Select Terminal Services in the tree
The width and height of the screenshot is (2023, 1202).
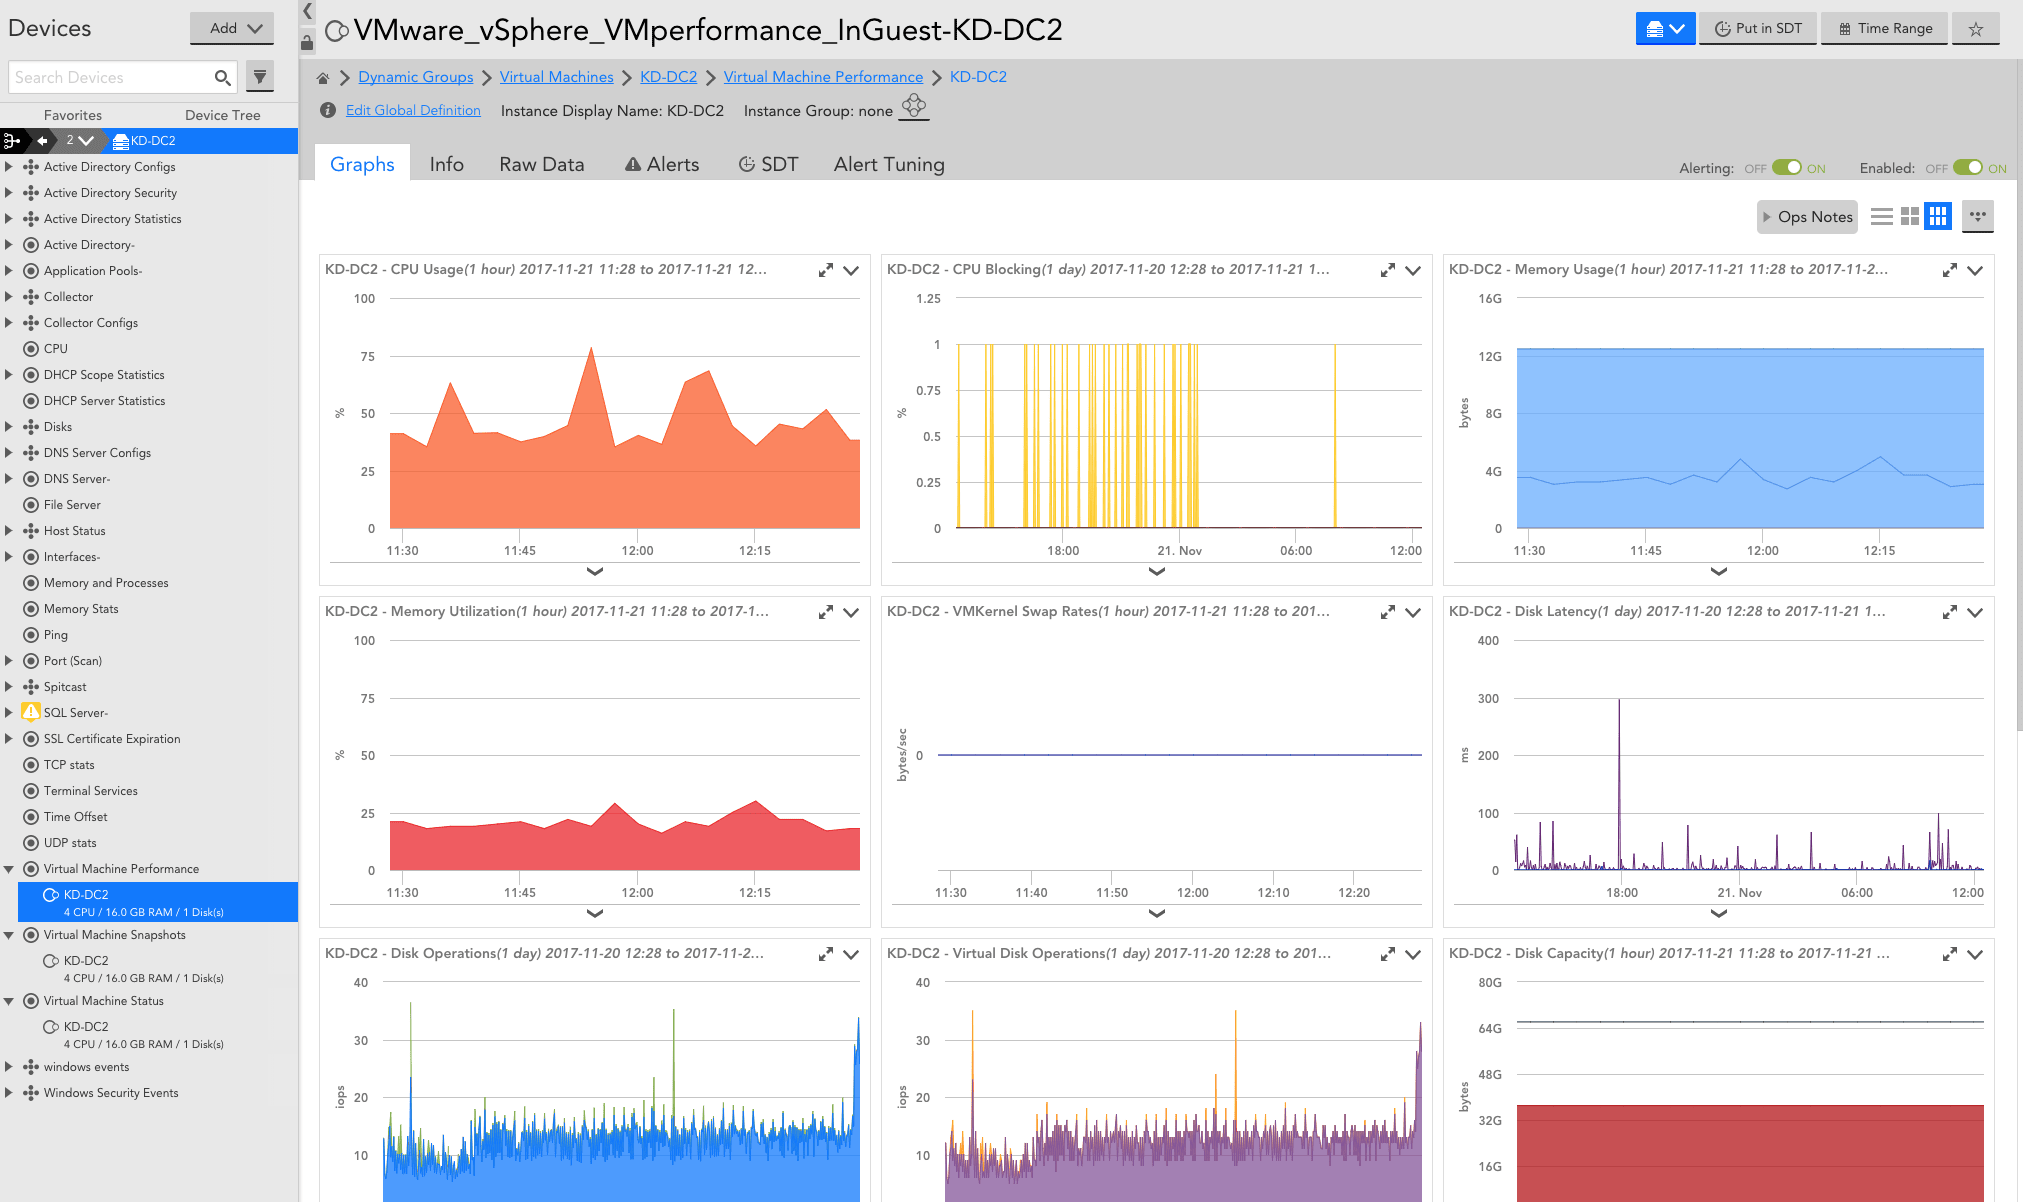91,791
